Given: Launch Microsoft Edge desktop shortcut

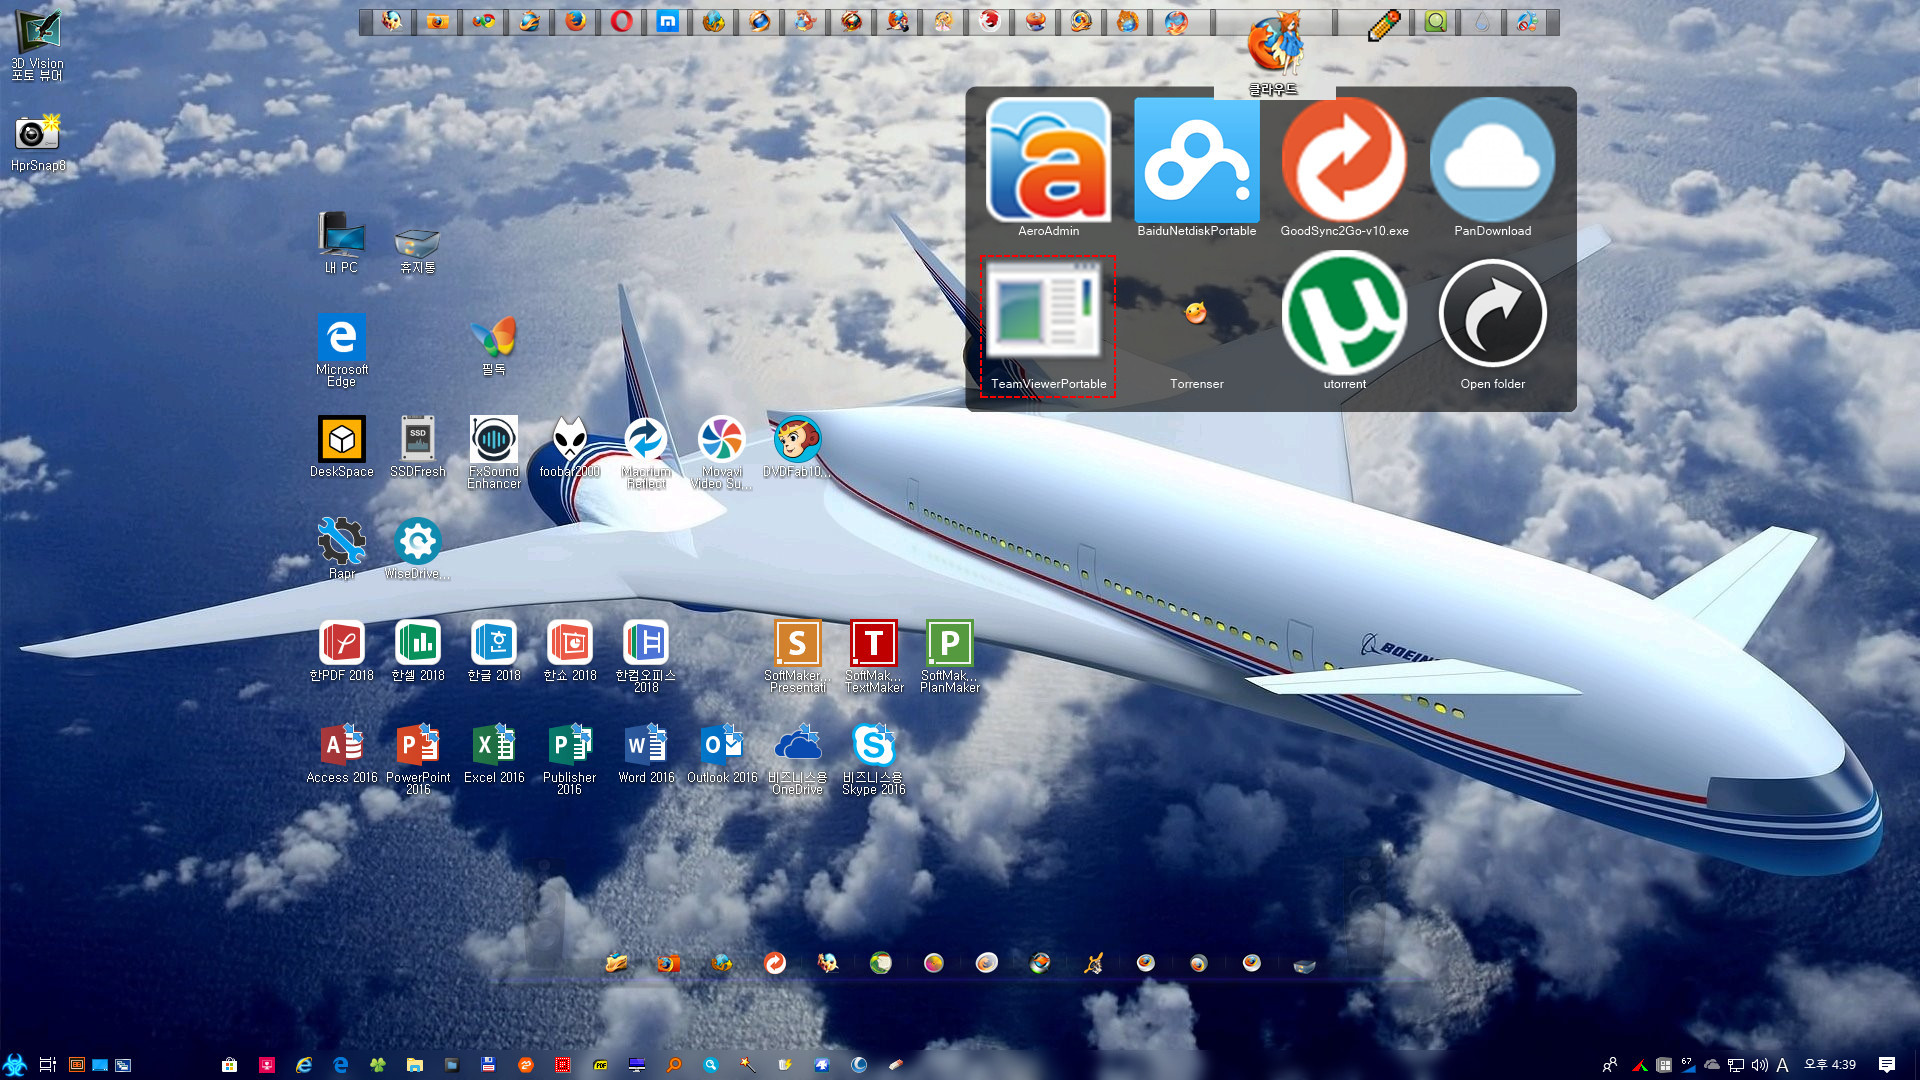Looking at the screenshot, I should point(341,349).
